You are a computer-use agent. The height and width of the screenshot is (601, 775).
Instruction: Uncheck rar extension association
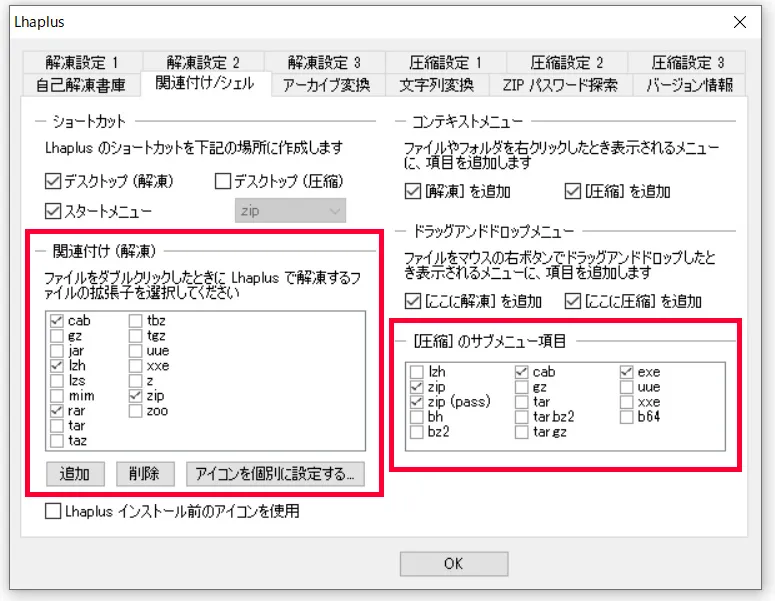click(57, 411)
